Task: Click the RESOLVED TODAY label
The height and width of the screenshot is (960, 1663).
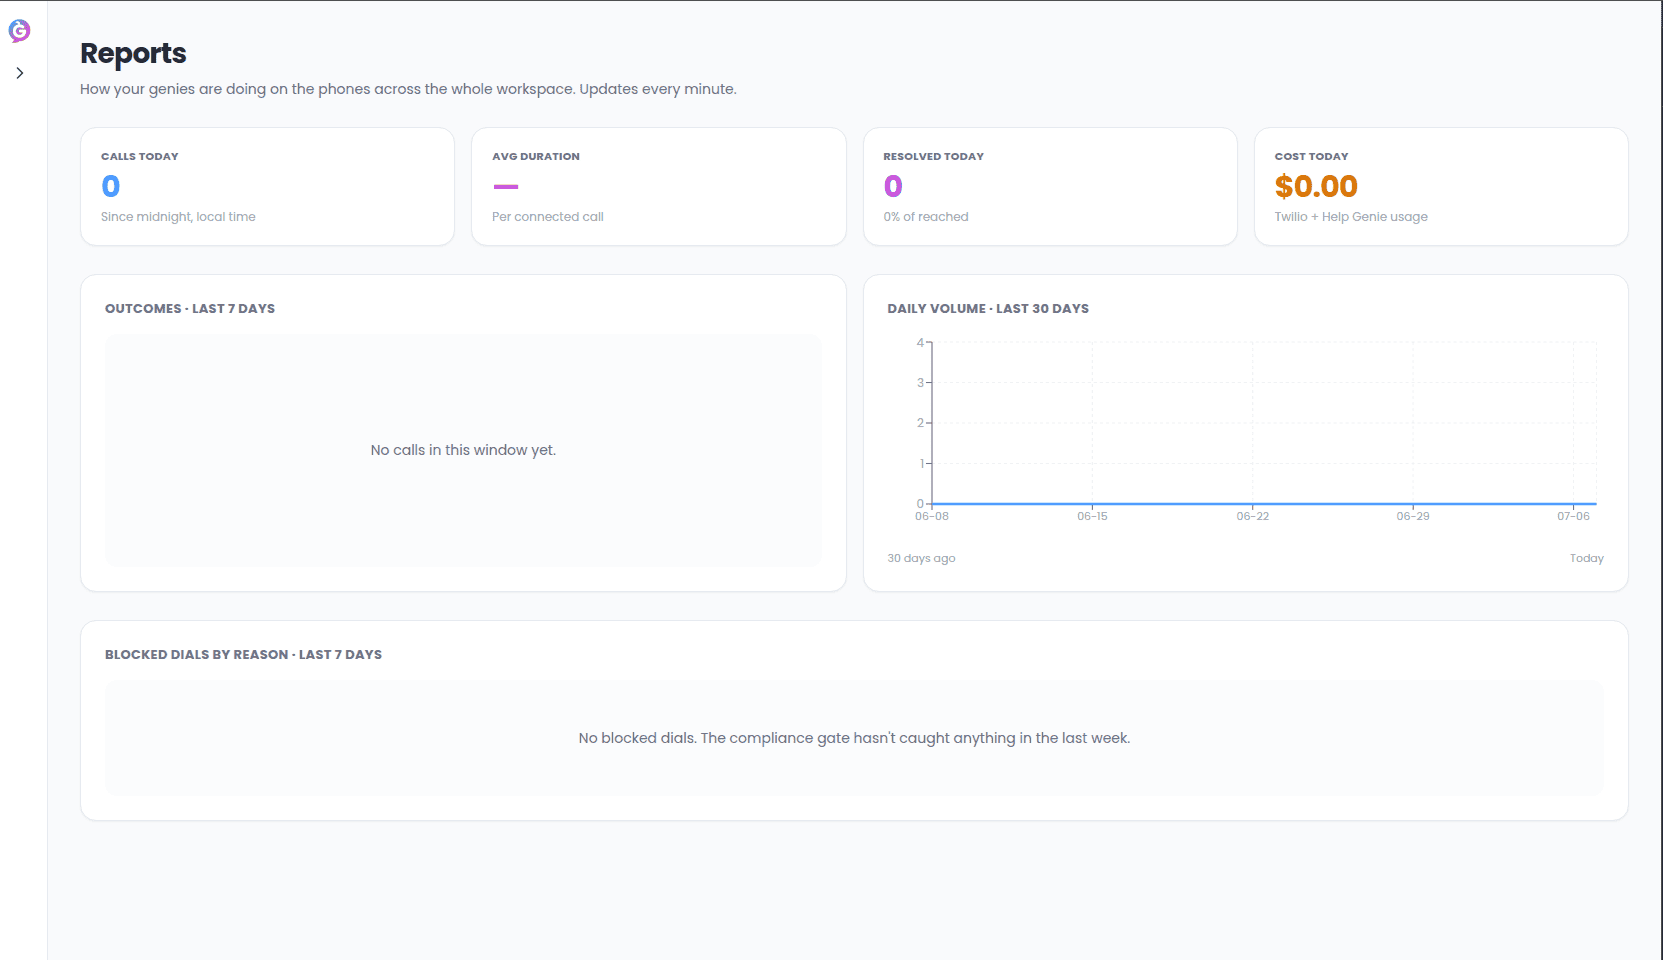Action: coord(934,156)
